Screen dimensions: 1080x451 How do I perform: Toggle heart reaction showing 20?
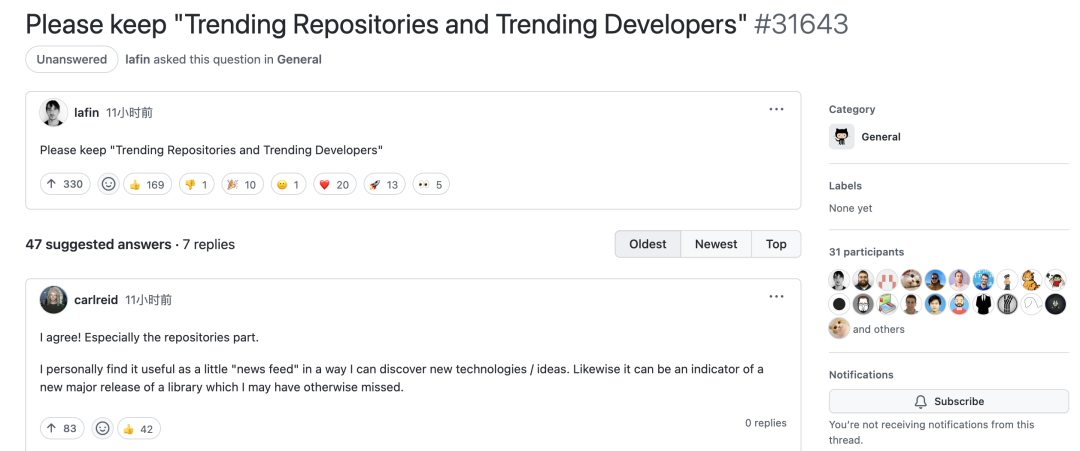pyautogui.click(x=335, y=185)
